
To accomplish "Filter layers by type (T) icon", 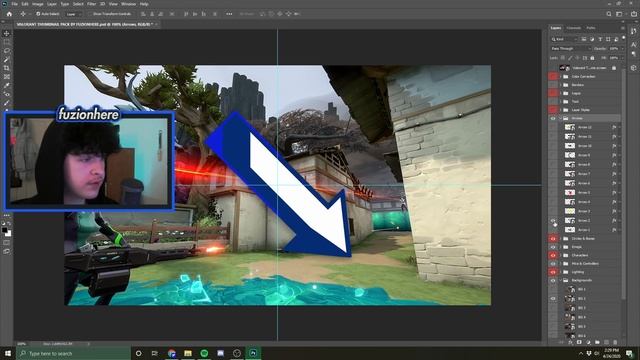I will point(600,39).
